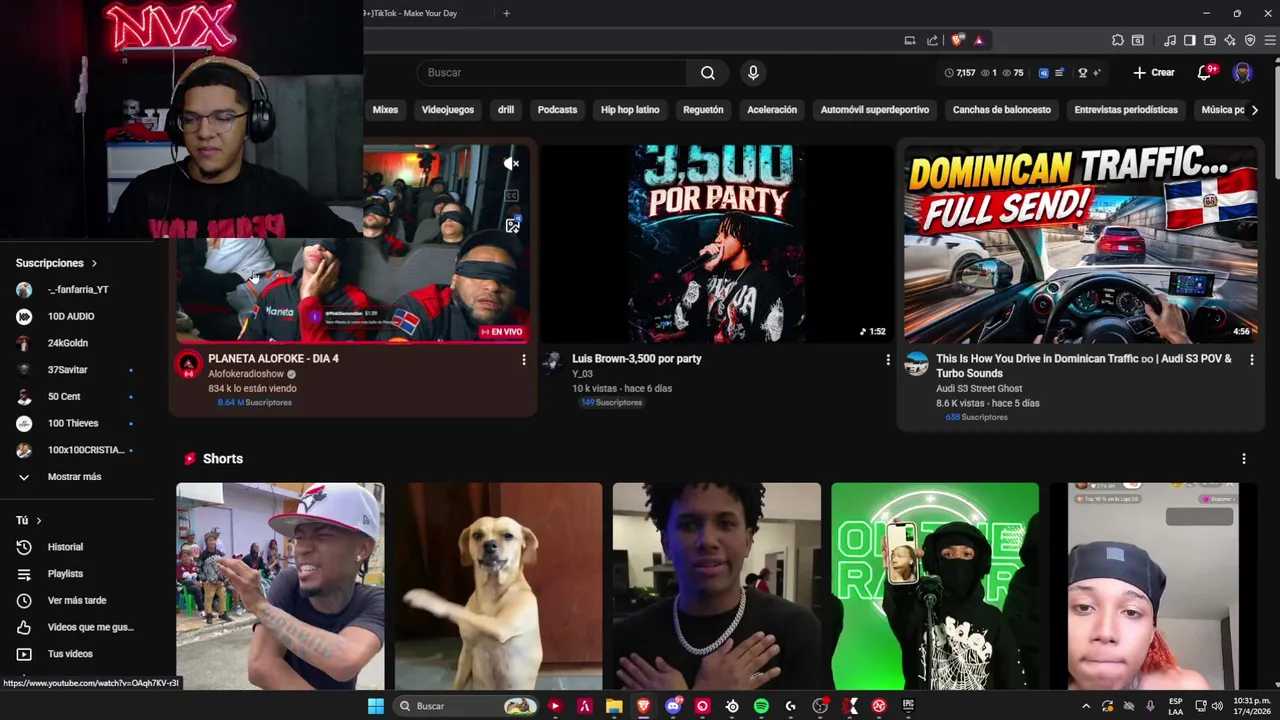Open the account avatar menu
This screenshot has height=720, width=1280.
[1242, 72]
